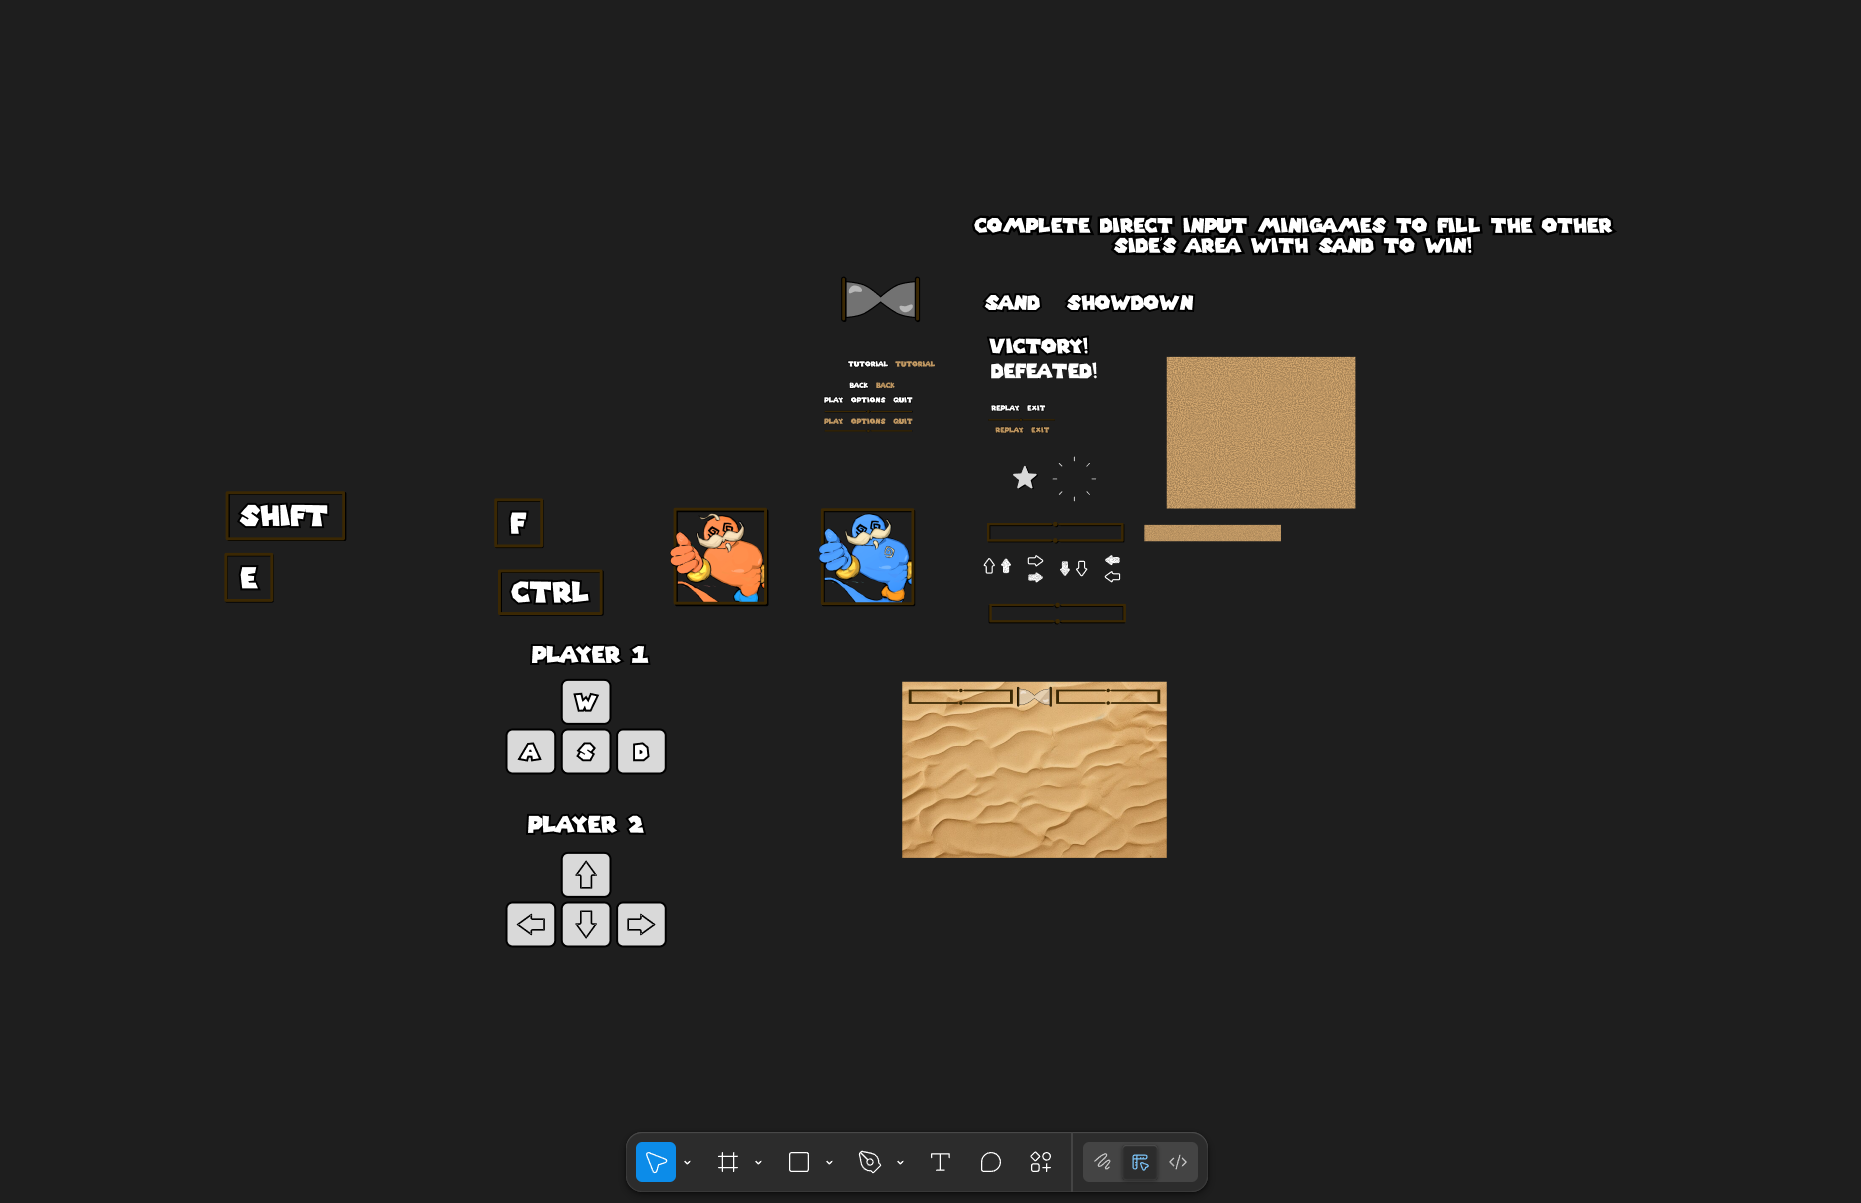Open the Actions and resources panel
This screenshot has width=1861, height=1203.
(x=1041, y=1162)
